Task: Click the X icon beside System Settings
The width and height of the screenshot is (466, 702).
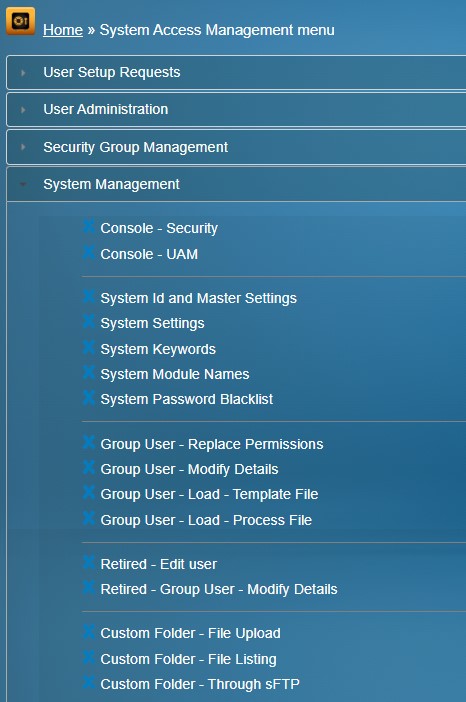Action: pos(89,321)
